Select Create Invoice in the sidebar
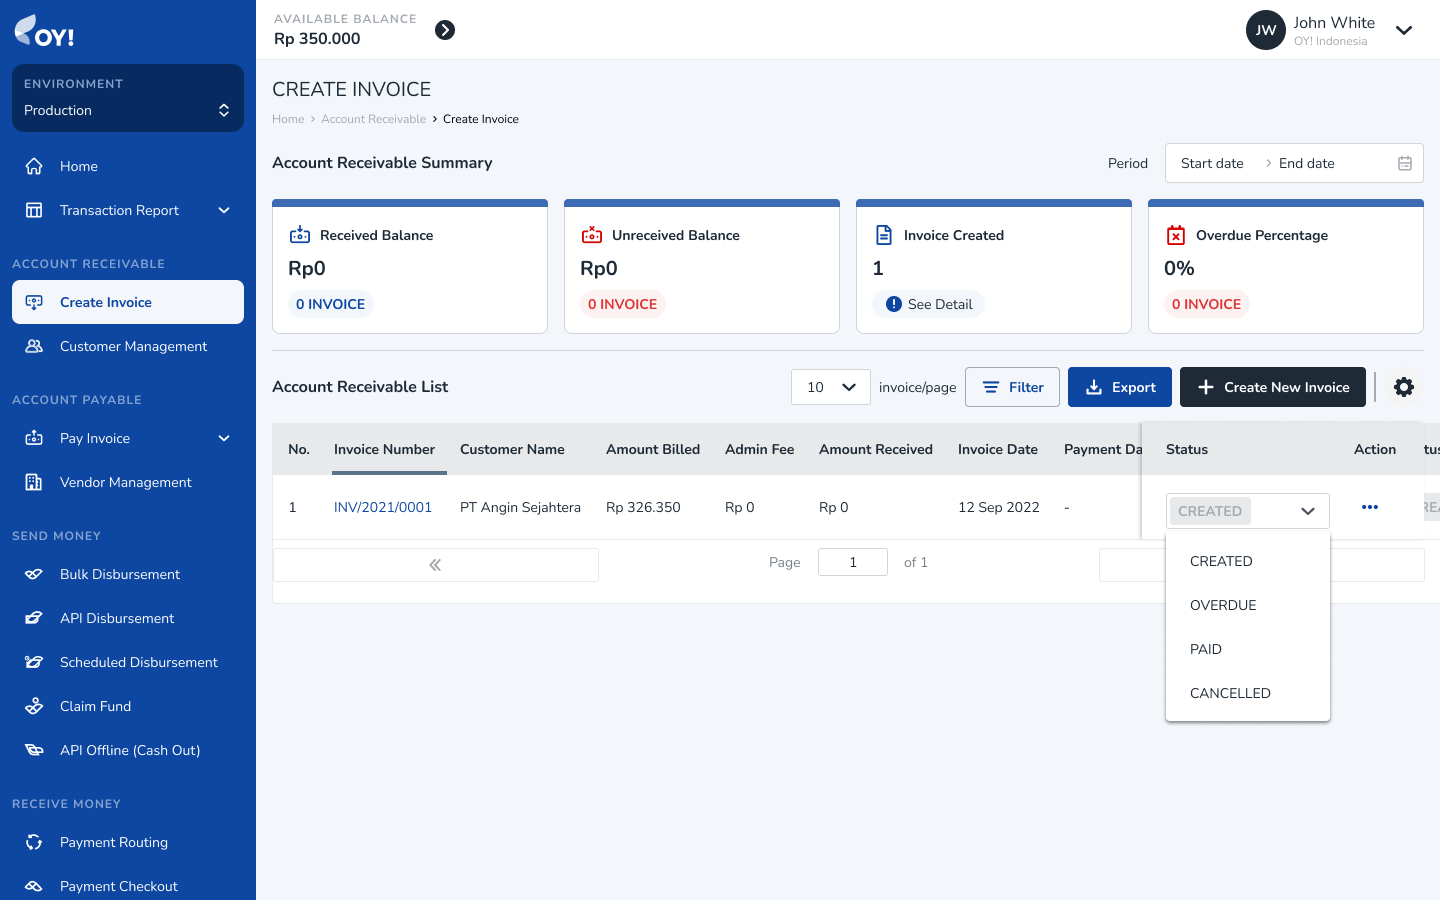 coord(128,302)
